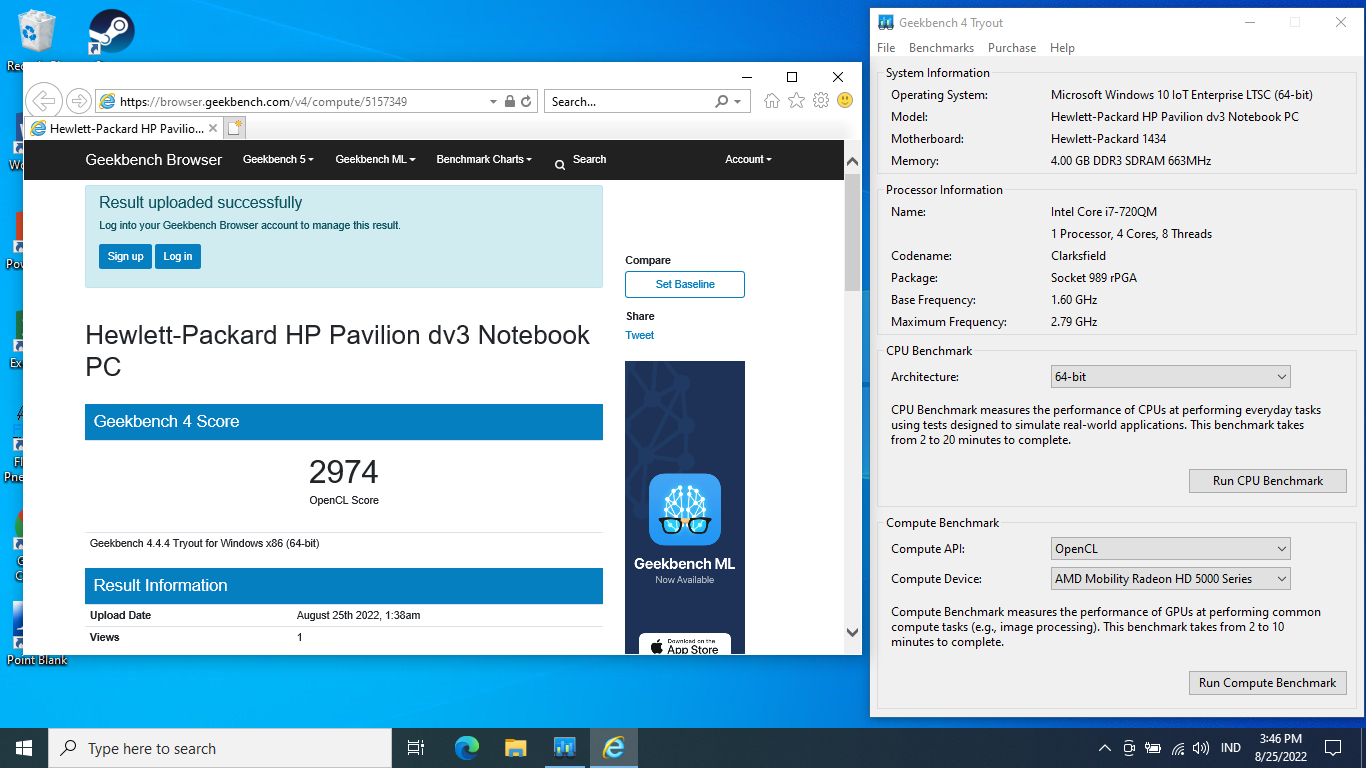Open the network Wi-Fi tray icon

pos(1177,748)
